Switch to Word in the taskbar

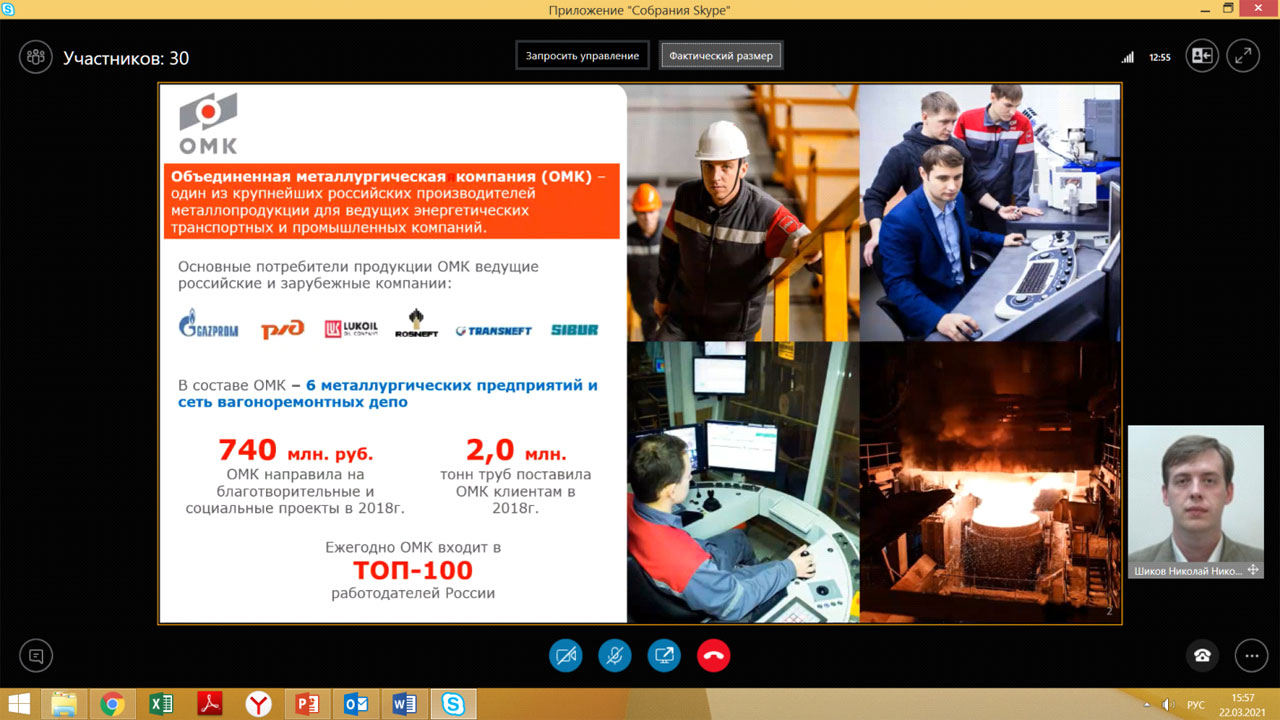pyautogui.click(x=404, y=704)
